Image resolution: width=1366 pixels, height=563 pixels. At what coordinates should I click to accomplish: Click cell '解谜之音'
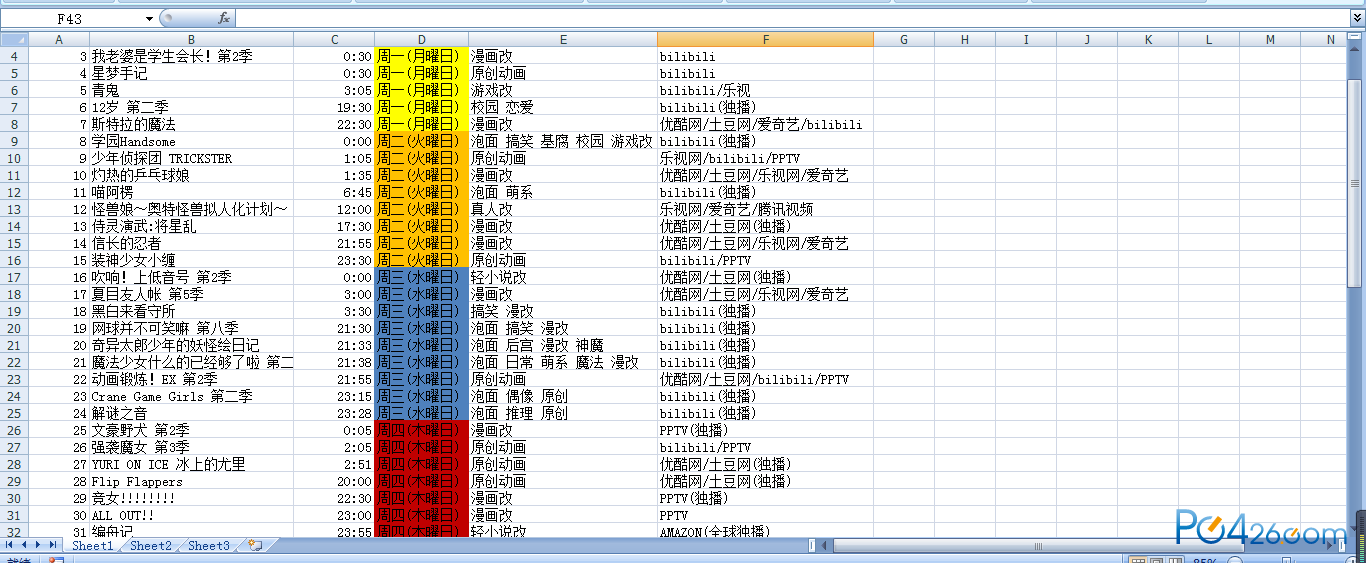click(x=191, y=414)
